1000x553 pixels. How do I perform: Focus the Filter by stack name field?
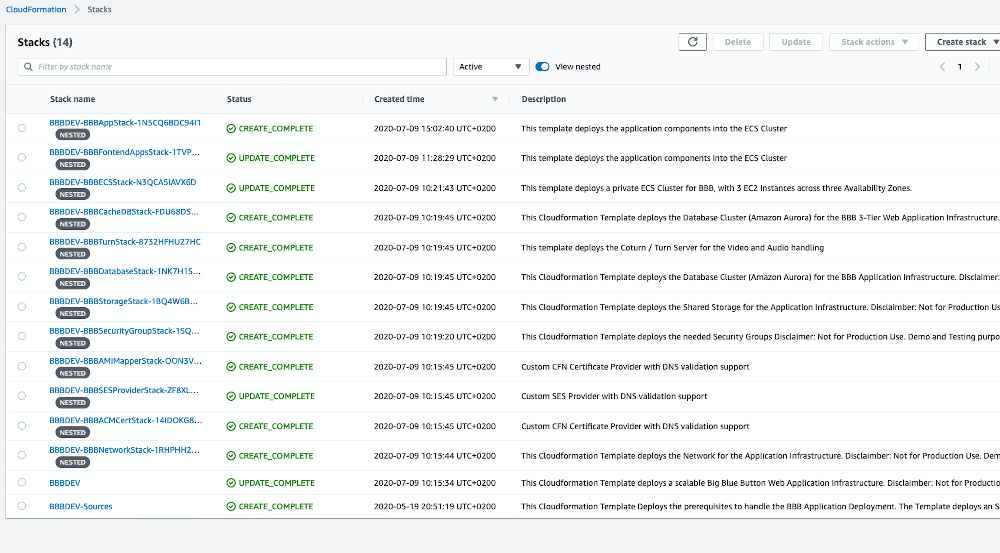pos(232,66)
